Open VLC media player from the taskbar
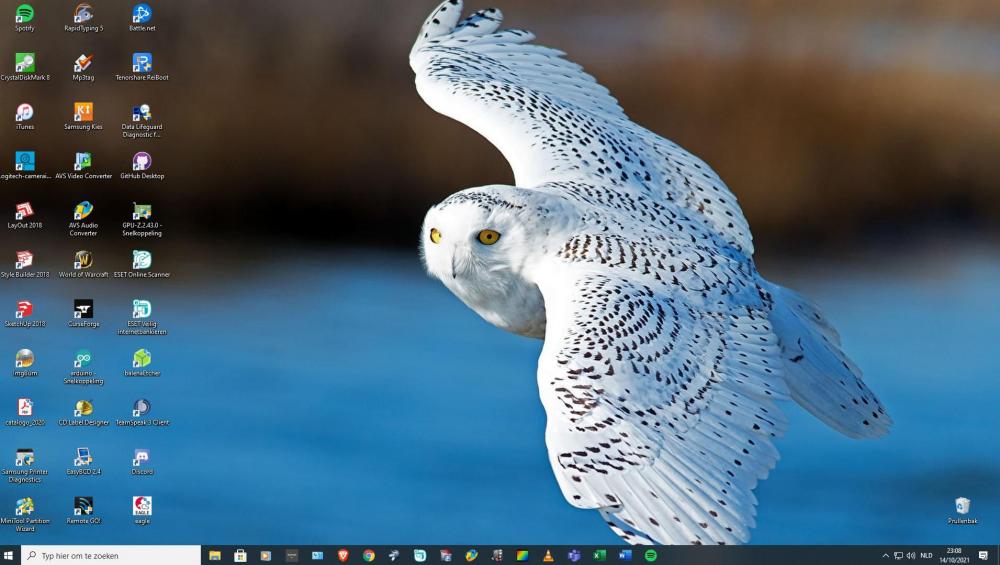The height and width of the screenshot is (565, 1000). [x=548, y=556]
